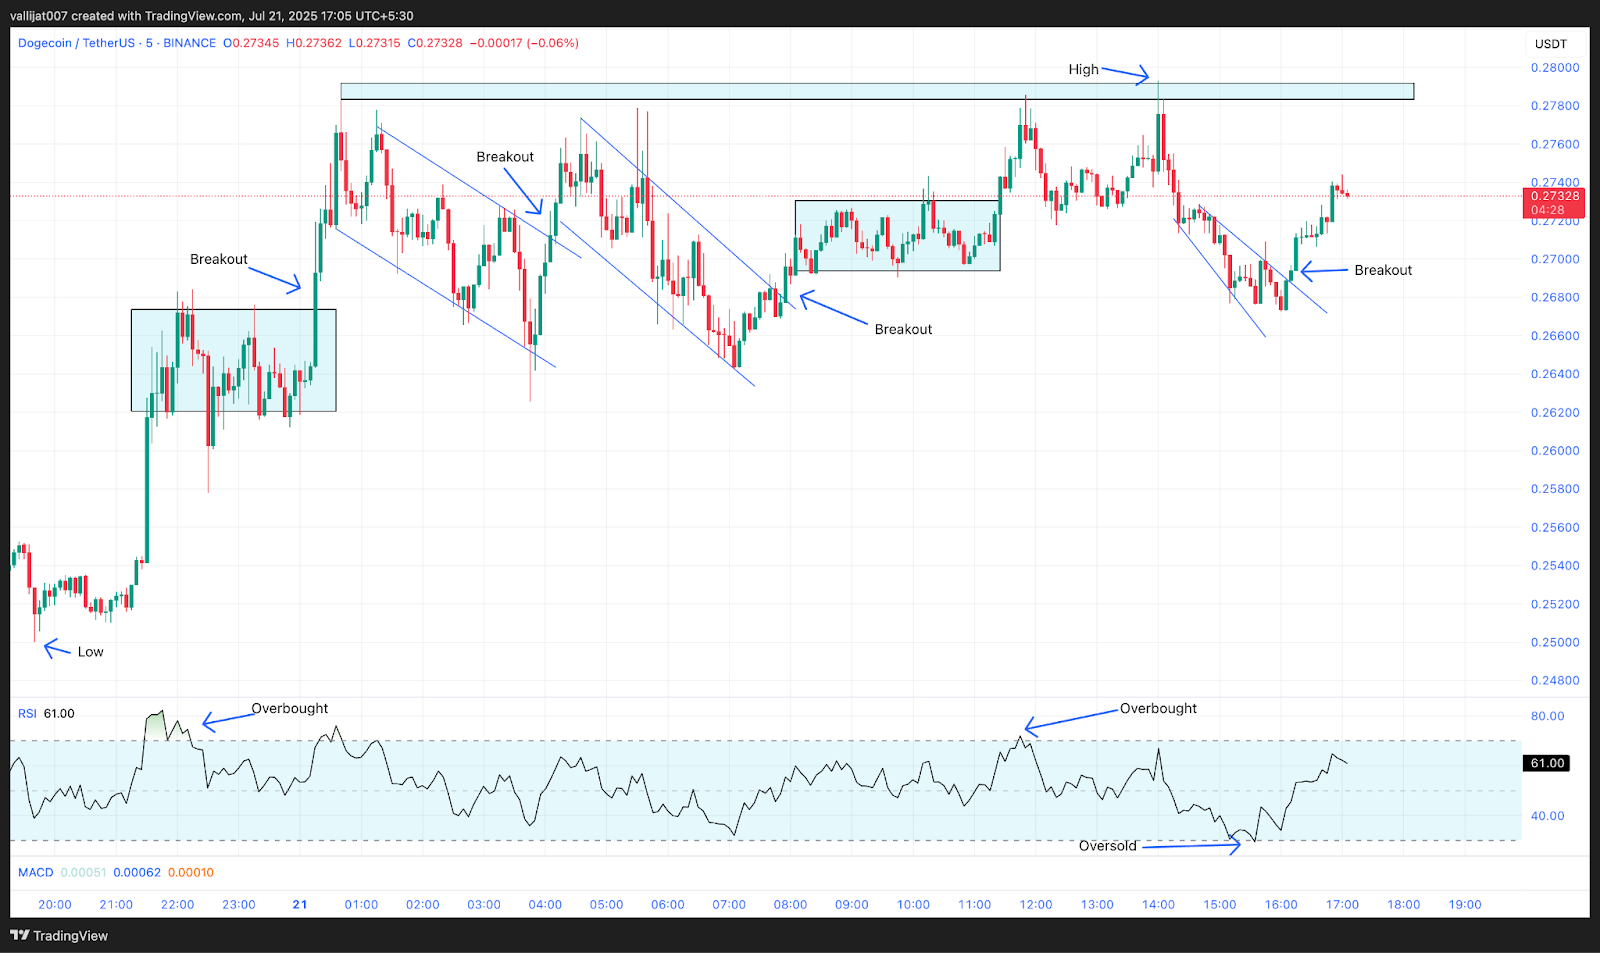The height and width of the screenshot is (953, 1600).
Task: Select the Low text label on the chart
Action: [x=91, y=652]
